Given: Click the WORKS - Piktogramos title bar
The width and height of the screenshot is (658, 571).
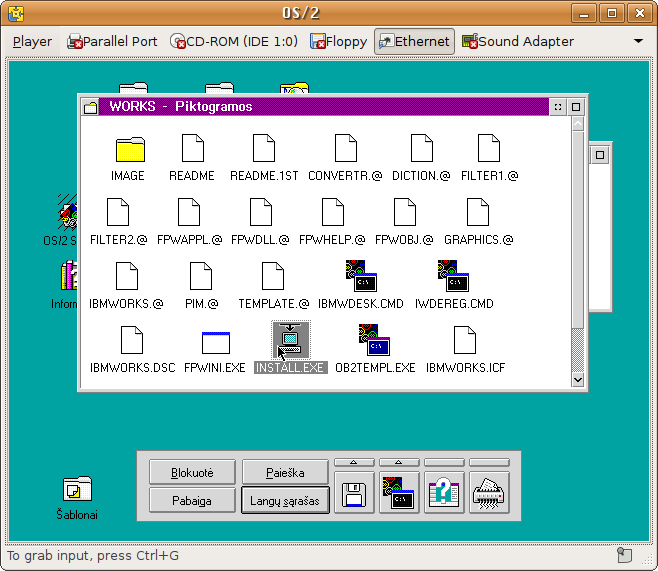Looking at the screenshot, I should pyautogui.click(x=324, y=107).
